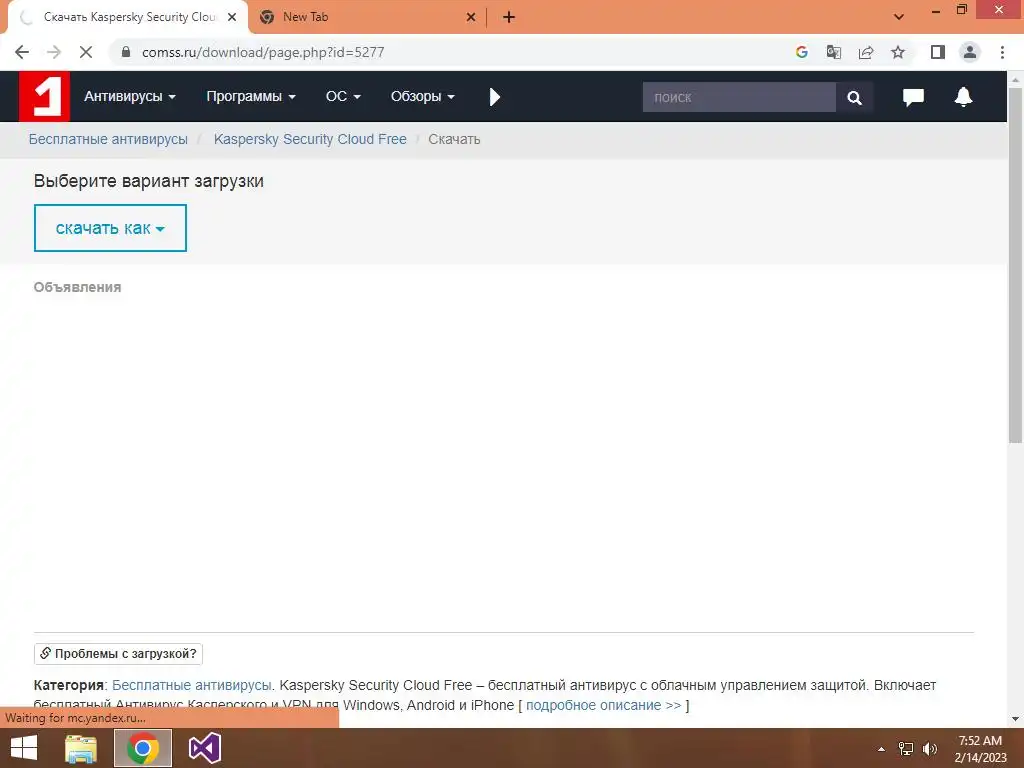Click Проблемы с загрузкой? button
Viewport: 1024px width, 768px height.
118,654
